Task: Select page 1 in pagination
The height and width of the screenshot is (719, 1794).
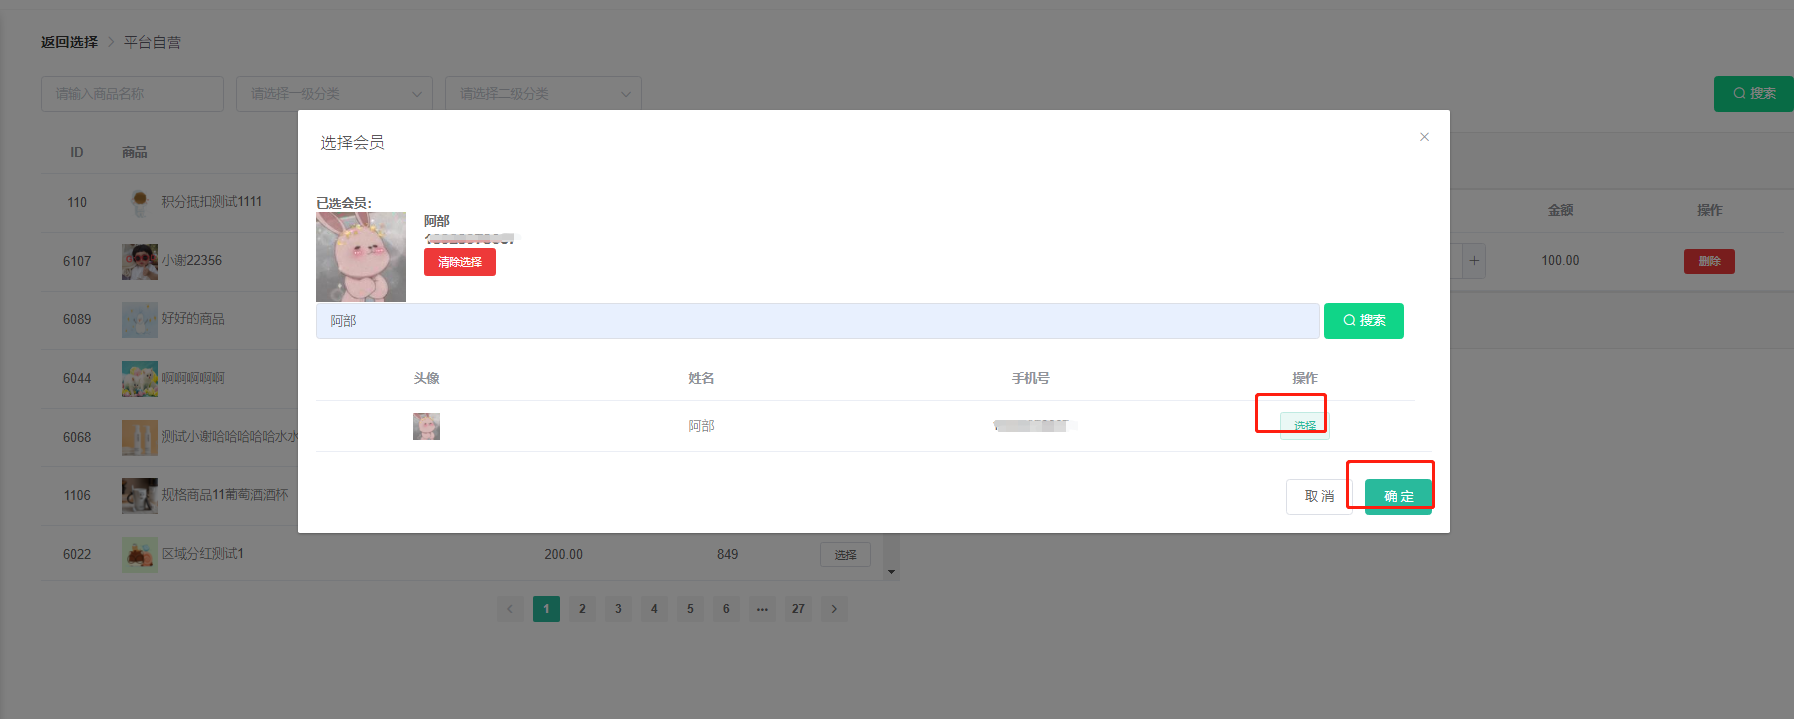Action: tap(546, 609)
